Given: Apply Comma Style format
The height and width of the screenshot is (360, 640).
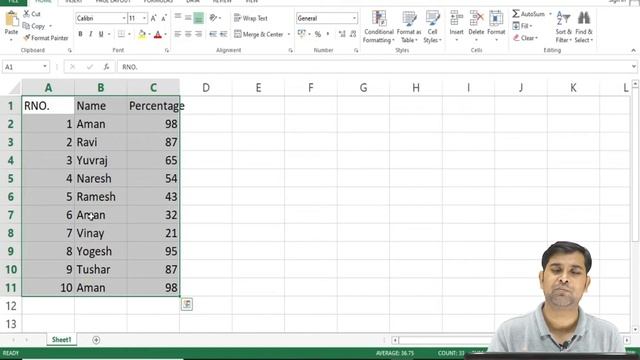Looking at the screenshot, I should tap(328, 34).
